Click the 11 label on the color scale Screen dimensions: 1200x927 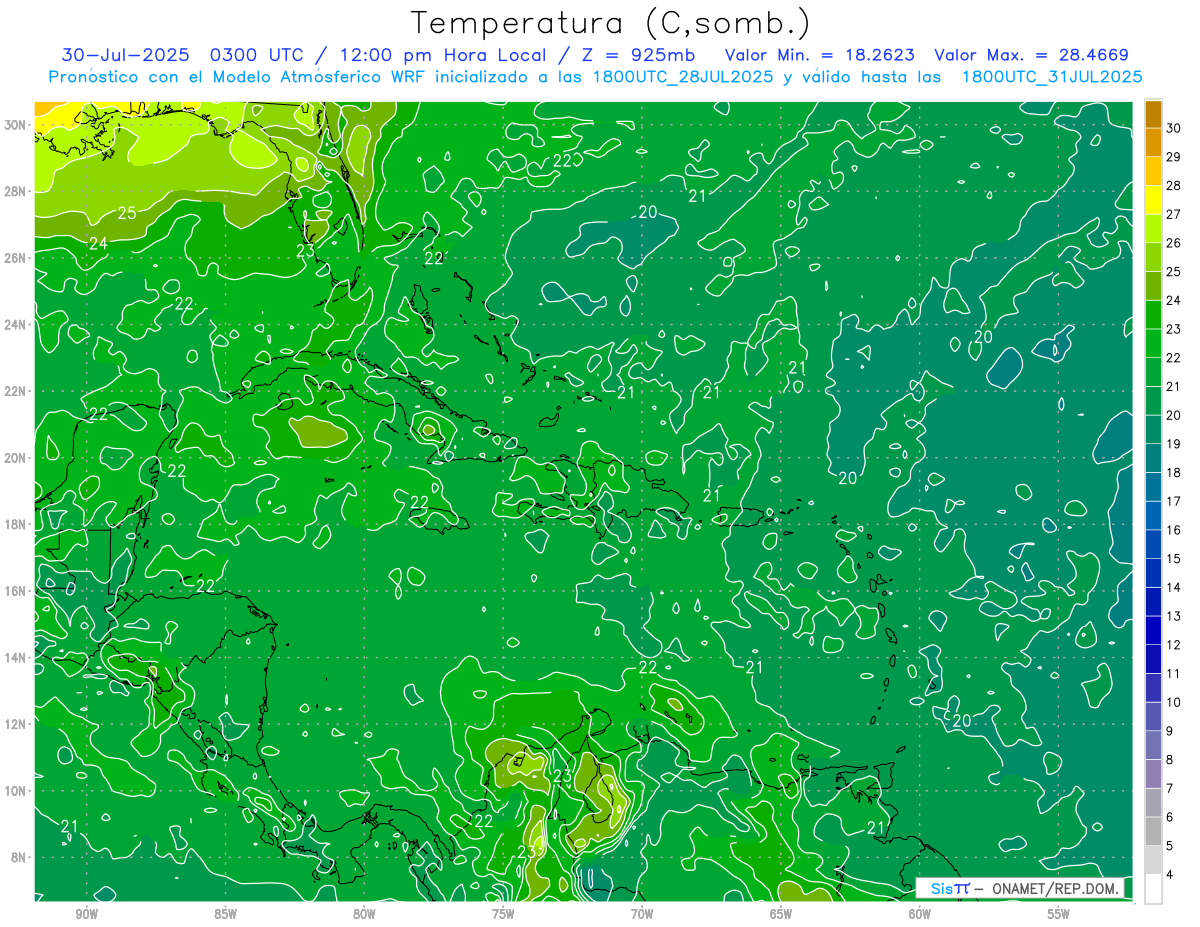1174,674
